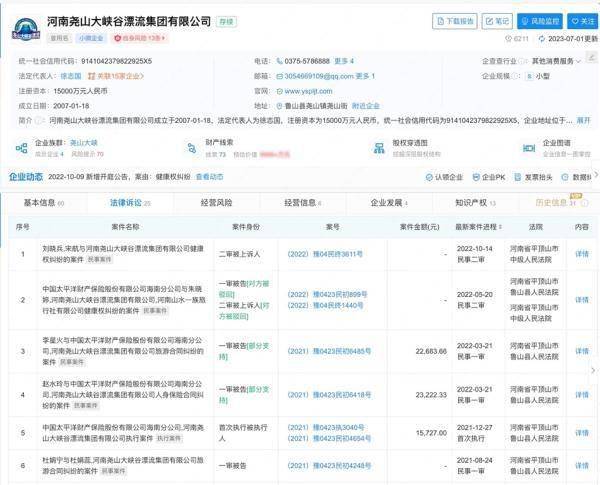The height and width of the screenshot is (485, 600).
Task: Open the www.yspljt.com website link
Action: coord(313,90)
